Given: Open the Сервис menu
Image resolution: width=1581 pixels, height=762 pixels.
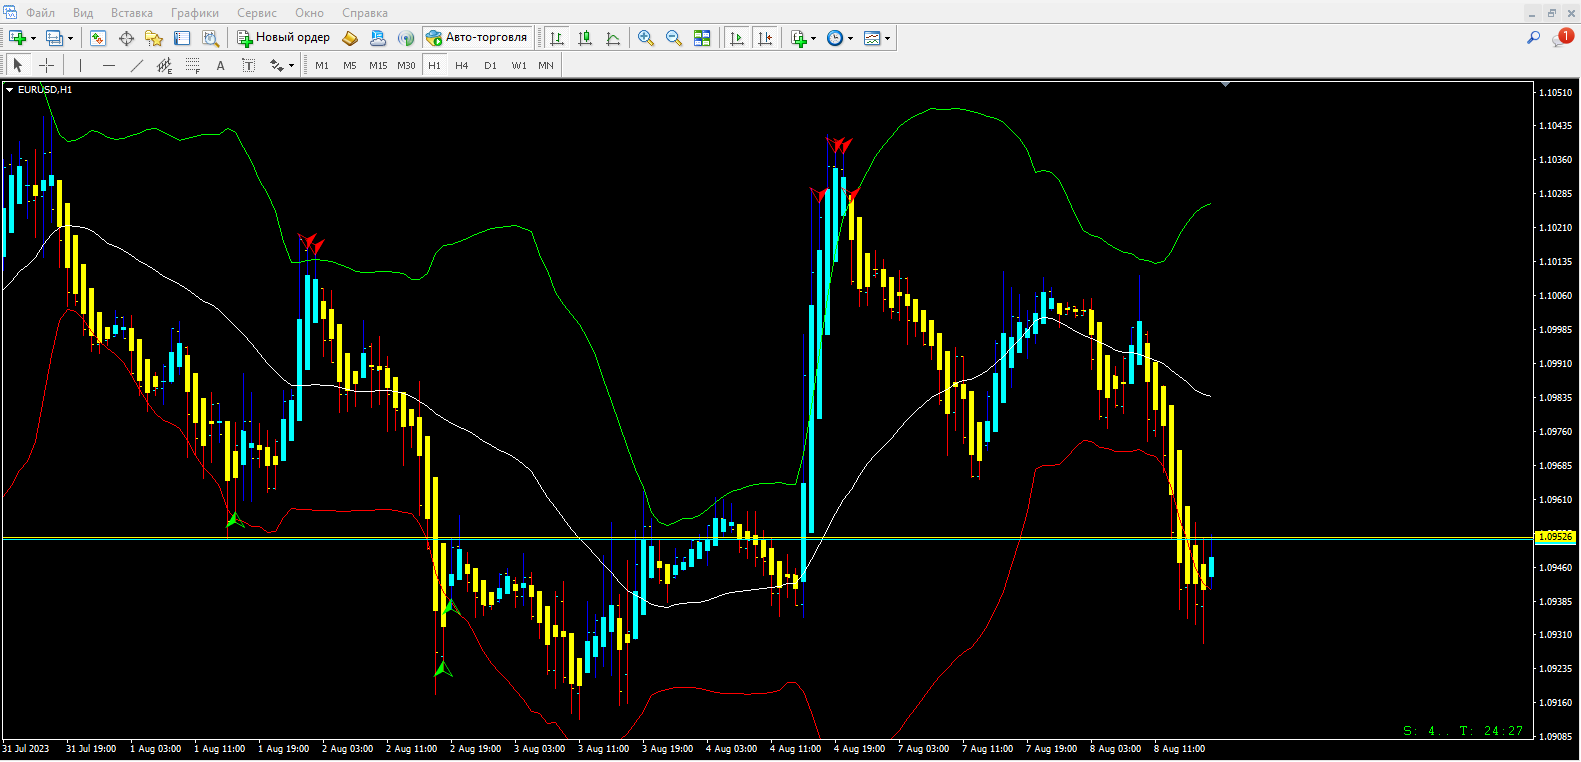Looking at the screenshot, I should (256, 13).
